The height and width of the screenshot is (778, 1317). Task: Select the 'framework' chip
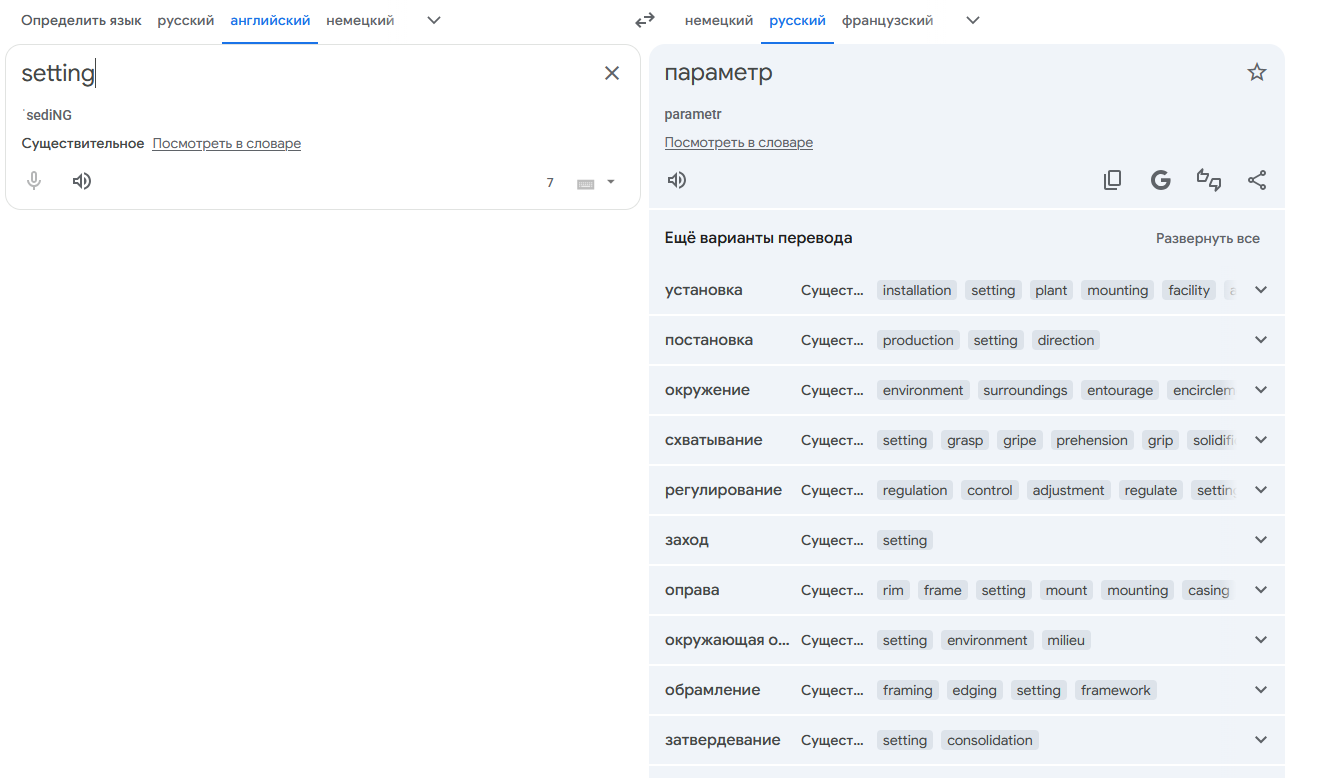point(1116,690)
